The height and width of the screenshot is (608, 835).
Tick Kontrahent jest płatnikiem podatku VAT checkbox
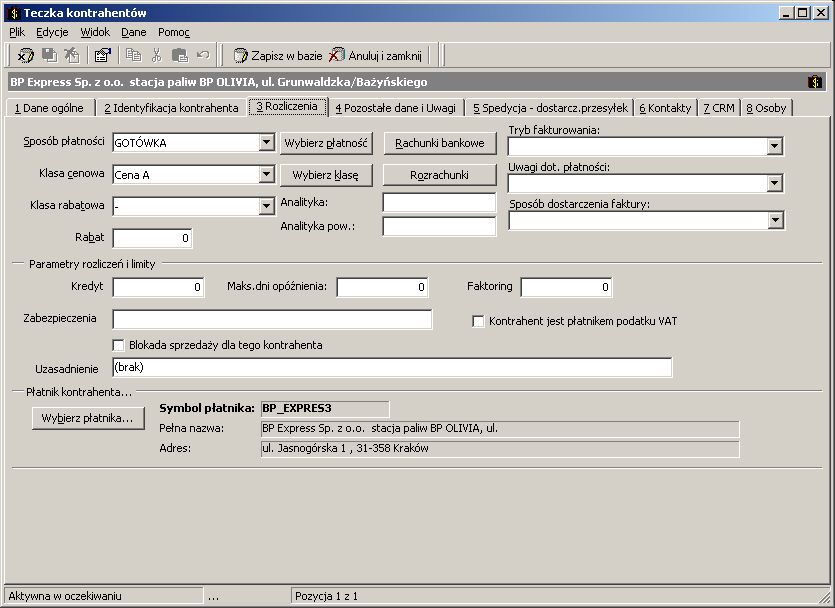click(x=478, y=322)
